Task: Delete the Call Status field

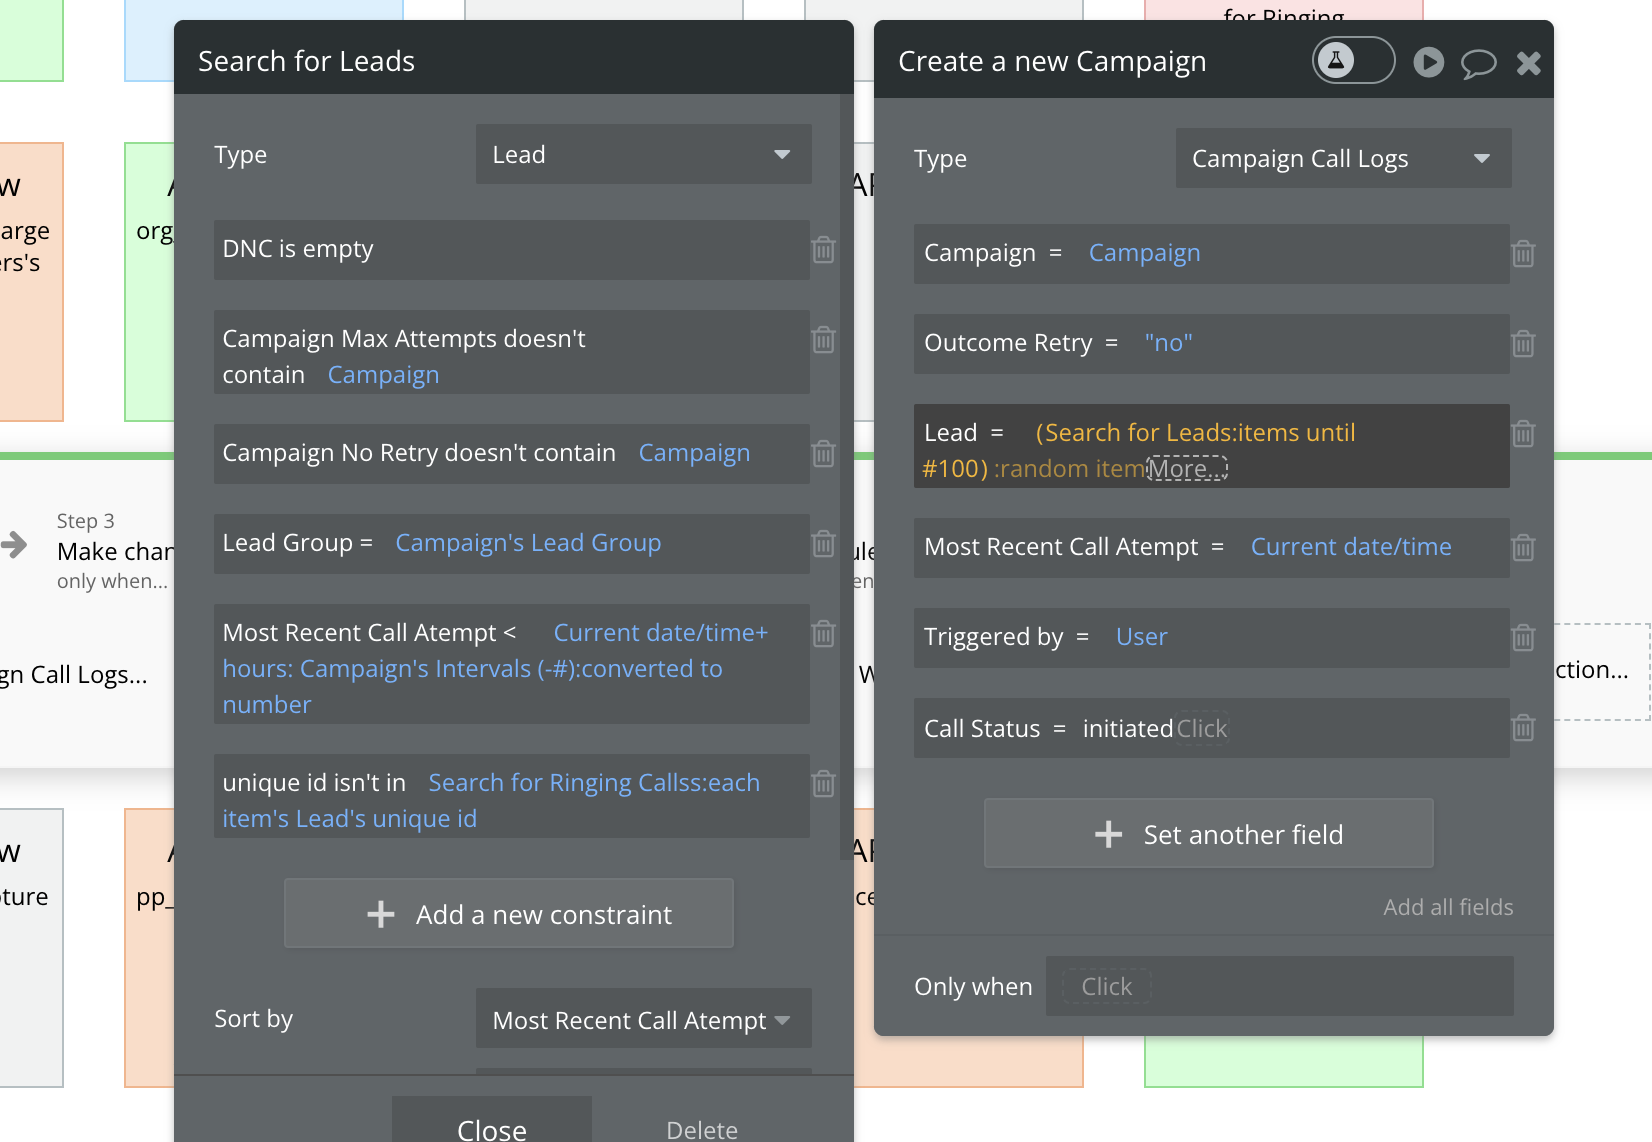Action: (1523, 728)
